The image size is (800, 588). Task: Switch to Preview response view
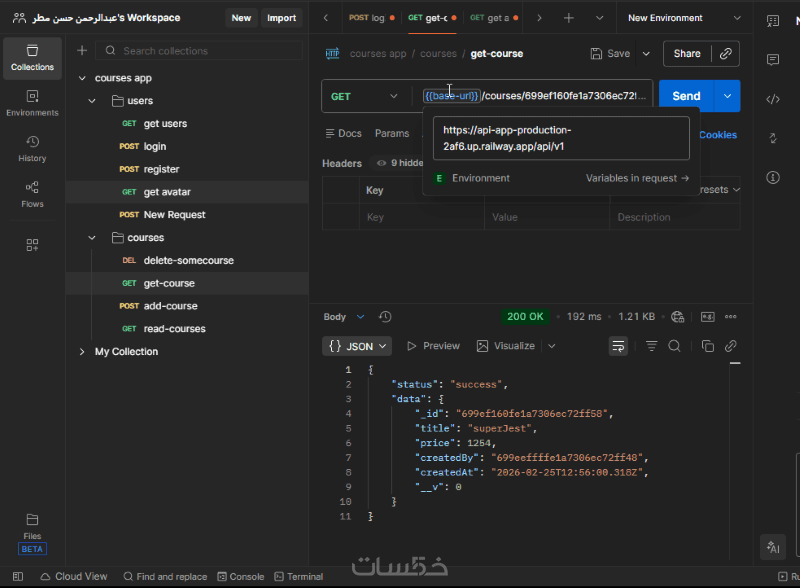[x=434, y=346]
